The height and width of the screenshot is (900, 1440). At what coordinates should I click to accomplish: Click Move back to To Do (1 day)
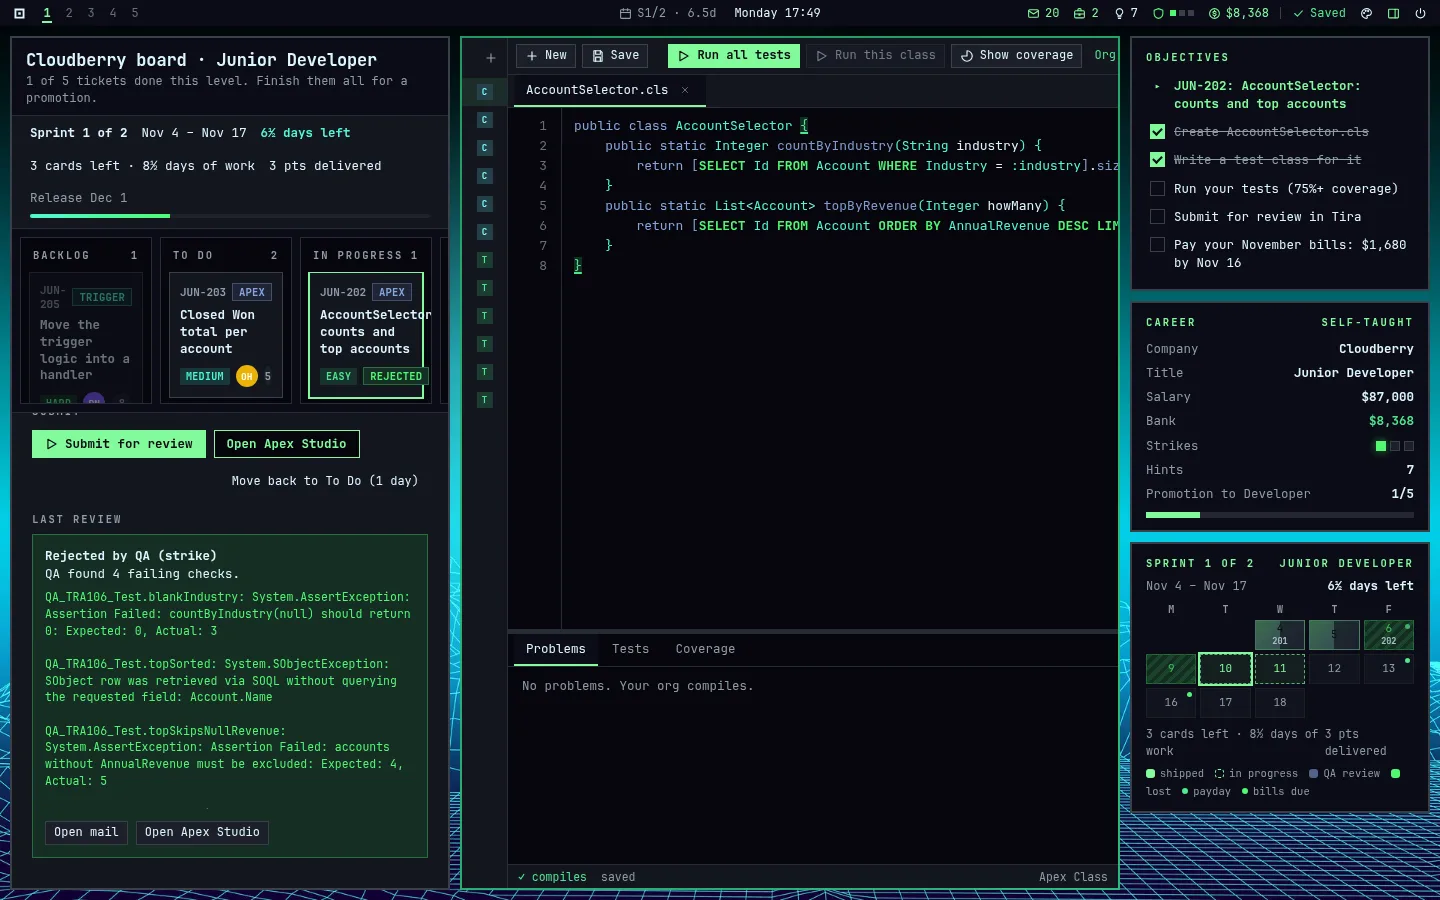[x=325, y=481]
